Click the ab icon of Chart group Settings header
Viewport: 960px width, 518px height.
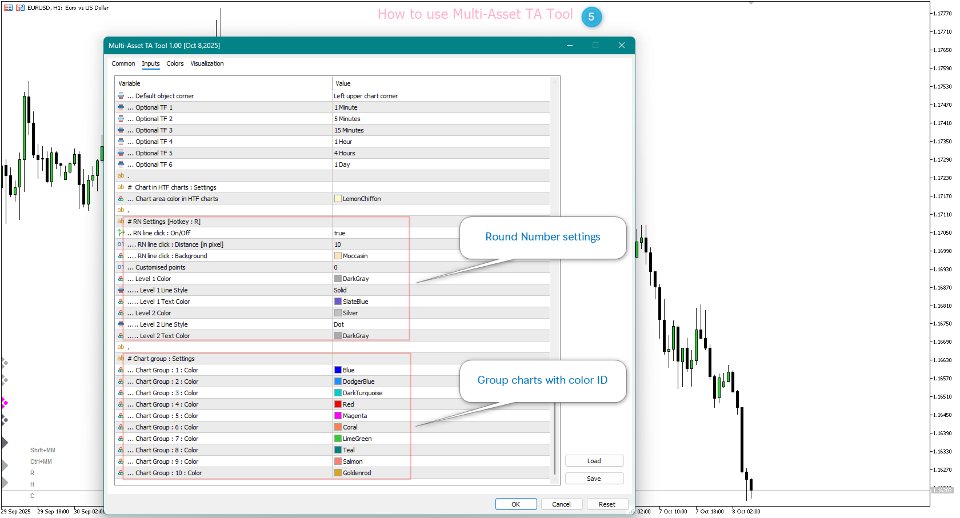pyautogui.click(x=121, y=359)
